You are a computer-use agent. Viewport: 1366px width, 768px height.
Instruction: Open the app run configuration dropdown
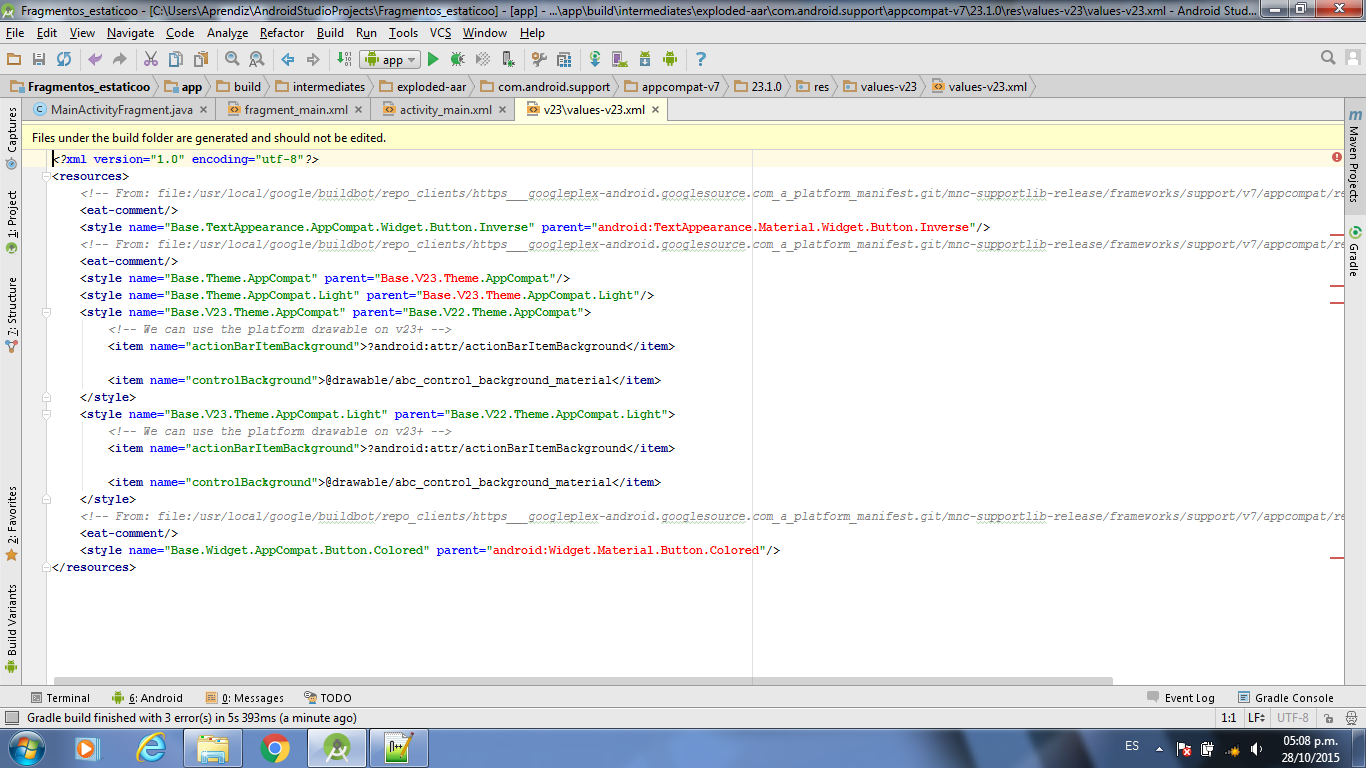point(390,60)
